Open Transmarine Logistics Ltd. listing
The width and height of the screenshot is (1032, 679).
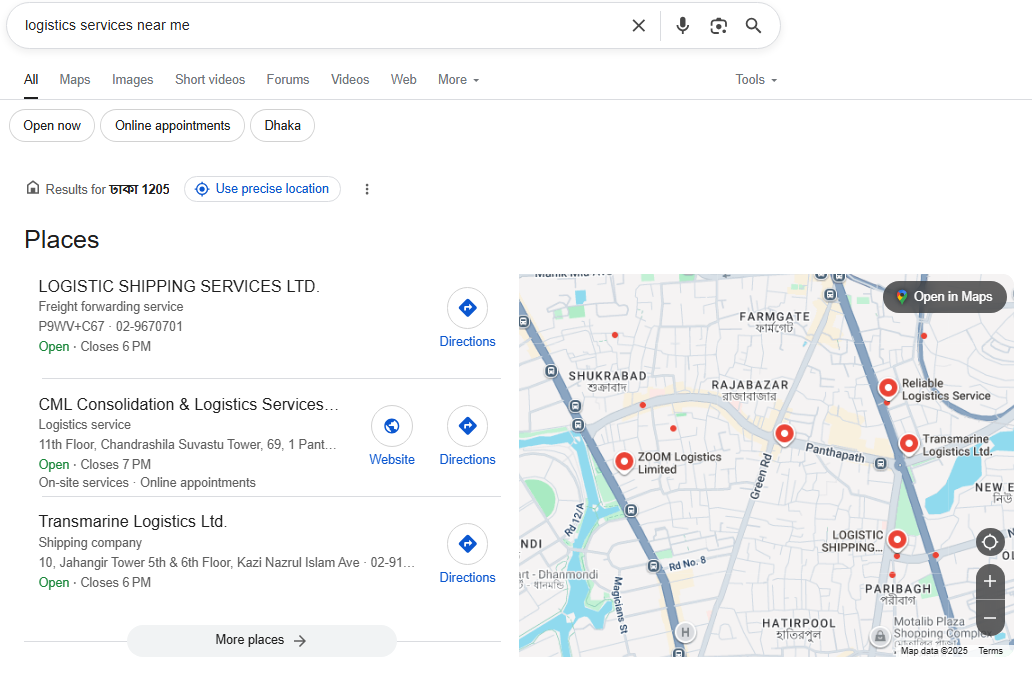[133, 521]
